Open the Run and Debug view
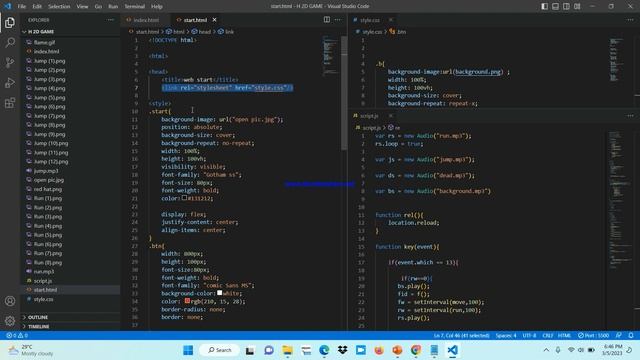Viewport: 640px width, 360px height. pyautogui.click(x=10, y=82)
